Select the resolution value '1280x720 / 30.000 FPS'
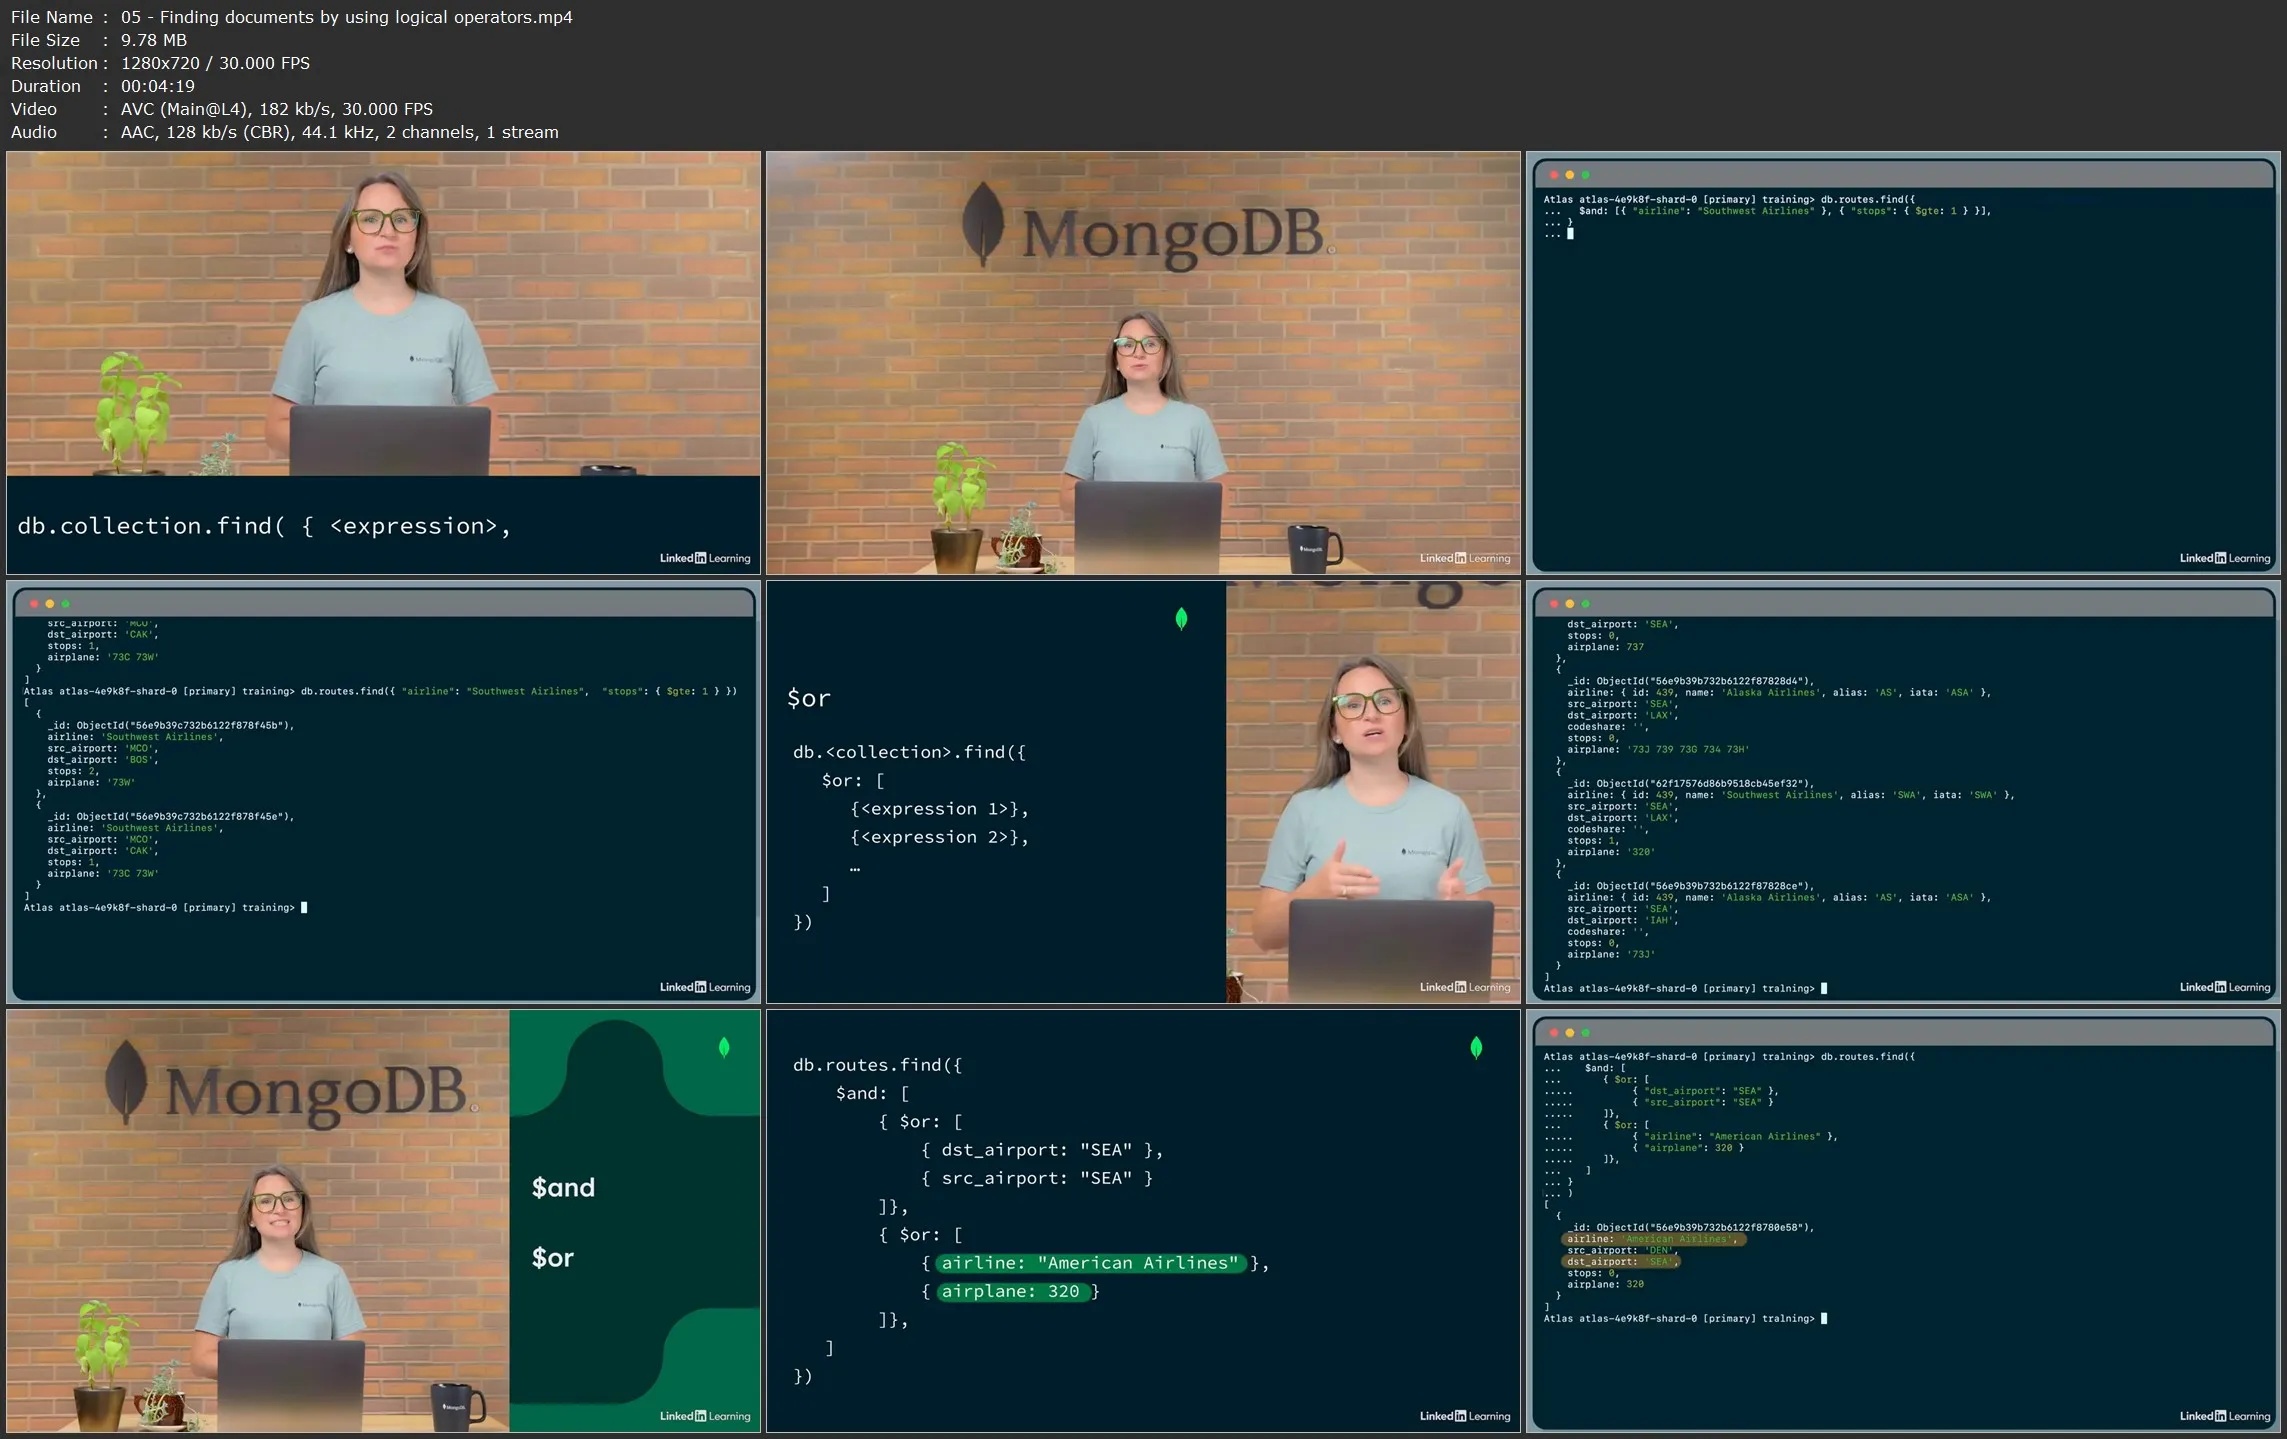 click(x=215, y=63)
